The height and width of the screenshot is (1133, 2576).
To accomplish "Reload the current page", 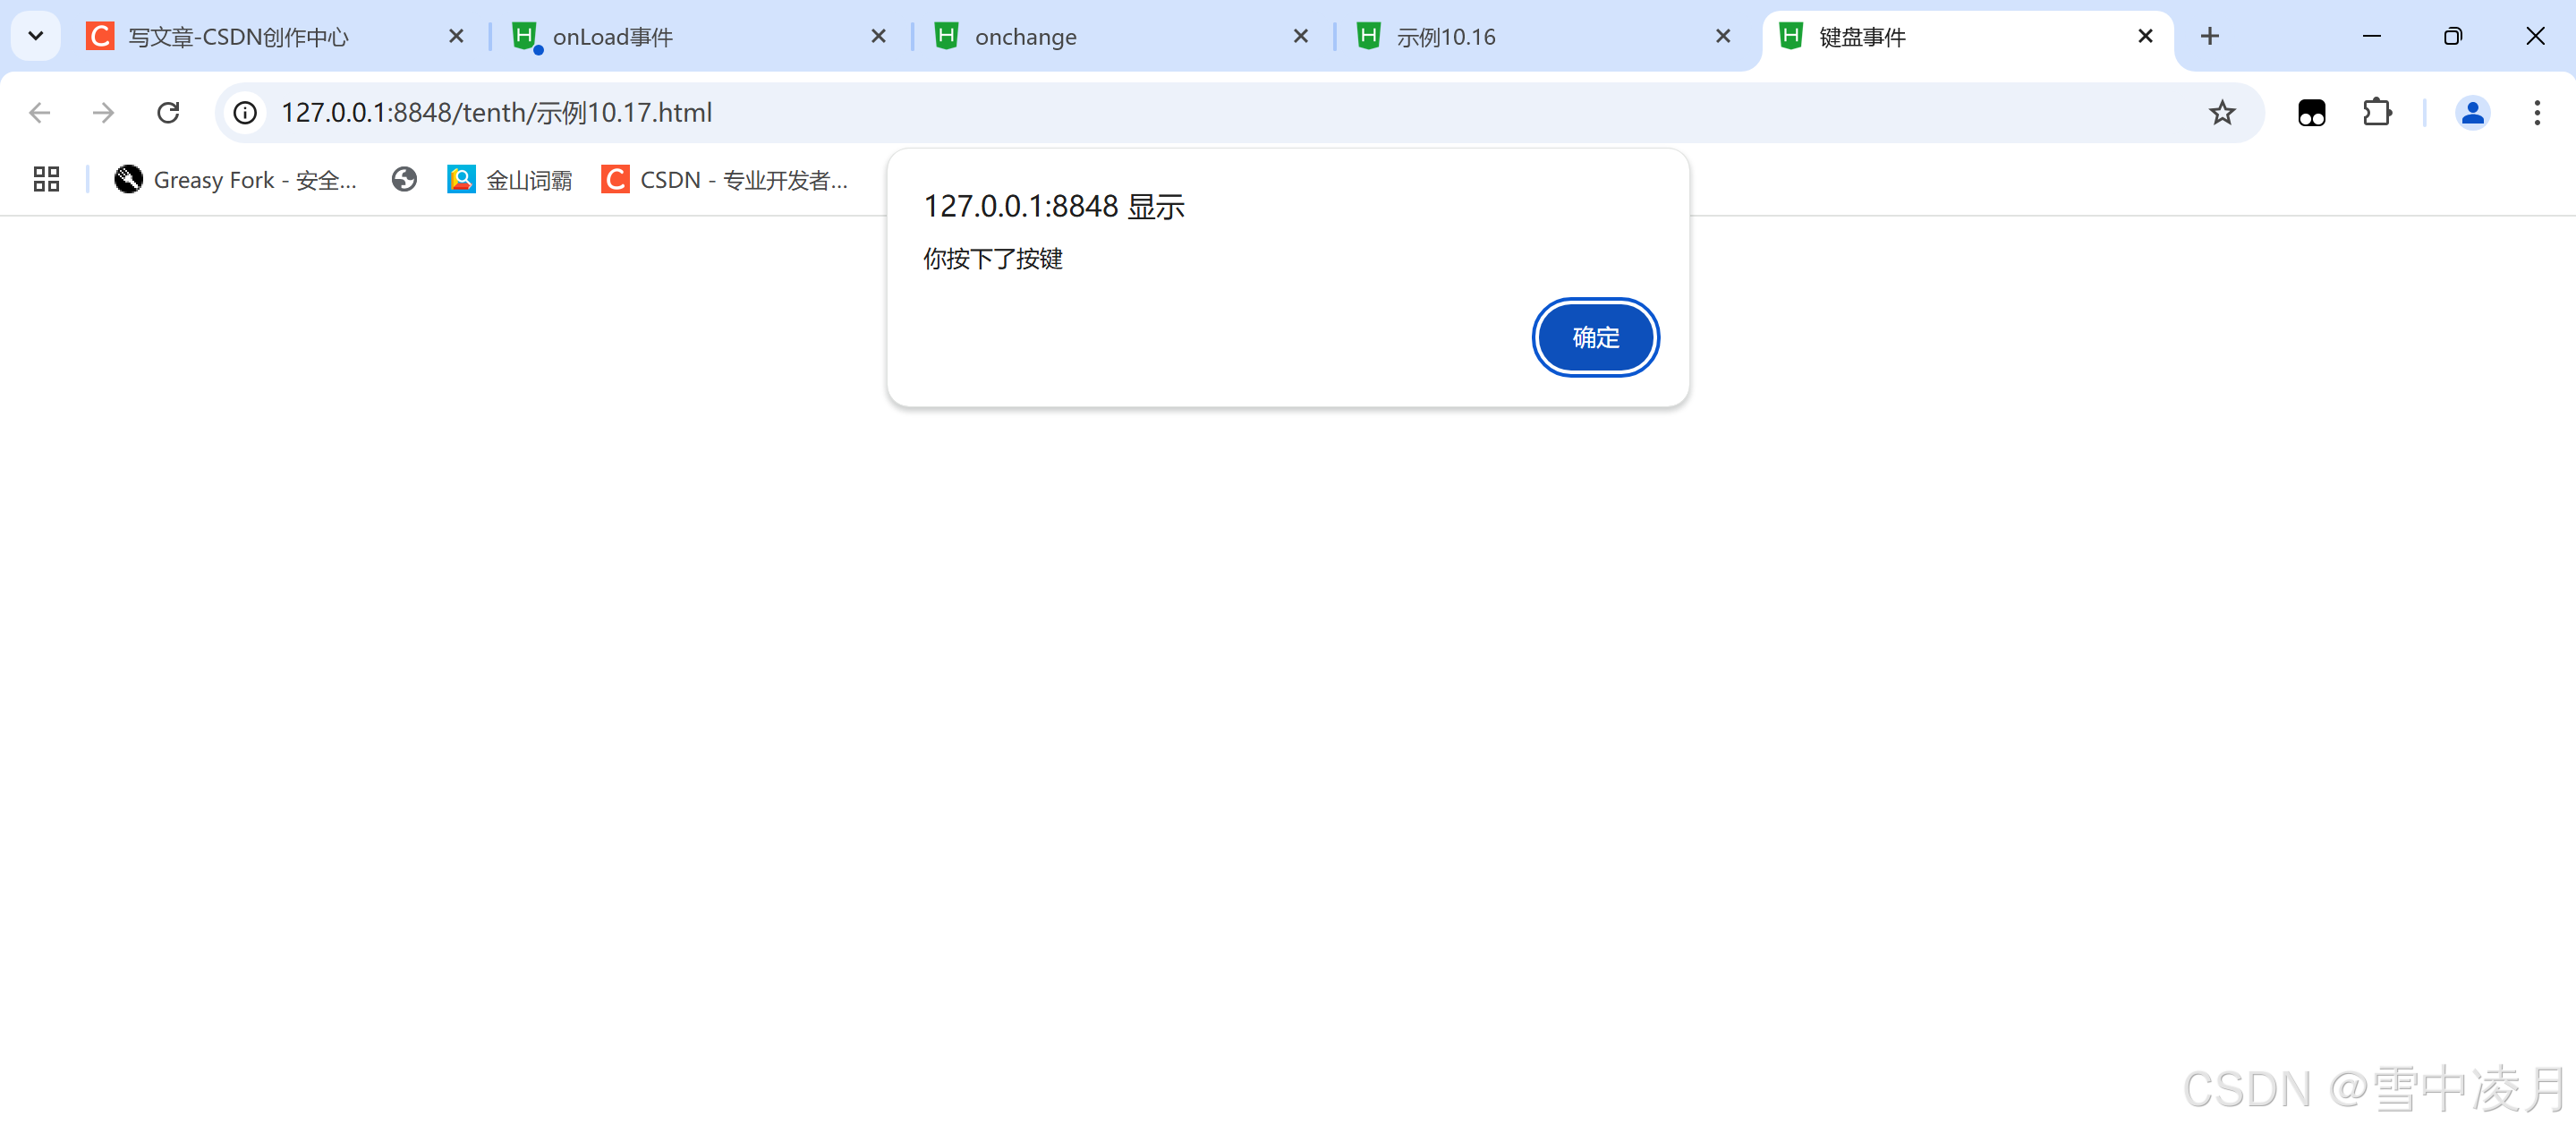I will (168, 113).
